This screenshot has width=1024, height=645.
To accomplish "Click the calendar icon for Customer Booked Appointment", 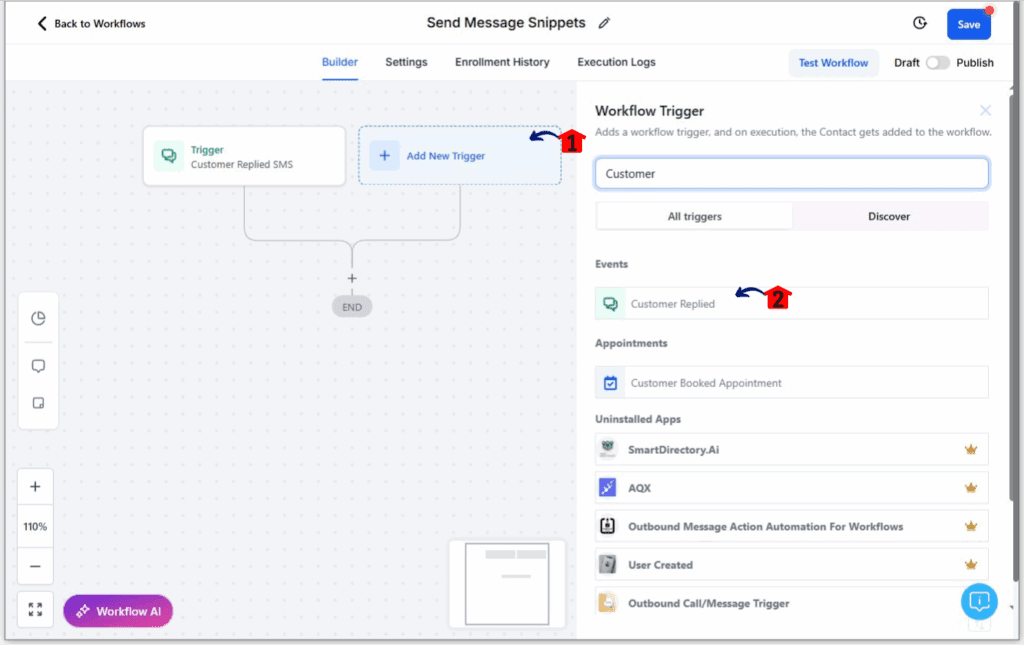I will tap(610, 383).
